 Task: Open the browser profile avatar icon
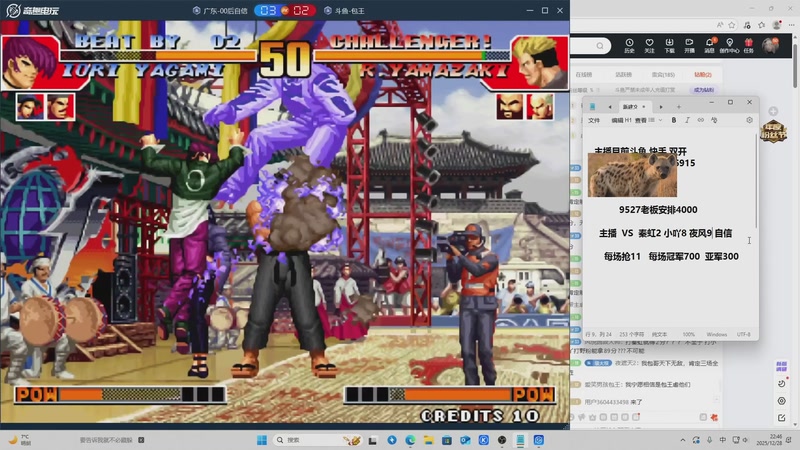pos(777,24)
